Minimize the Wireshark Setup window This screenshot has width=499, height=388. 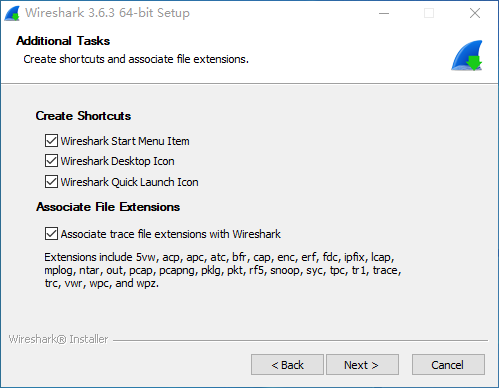click(384, 13)
